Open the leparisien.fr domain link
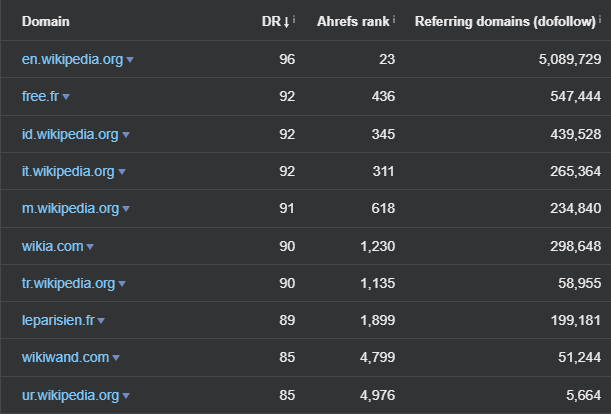Viewport: 611px width, 414px height. coord(58,320)
